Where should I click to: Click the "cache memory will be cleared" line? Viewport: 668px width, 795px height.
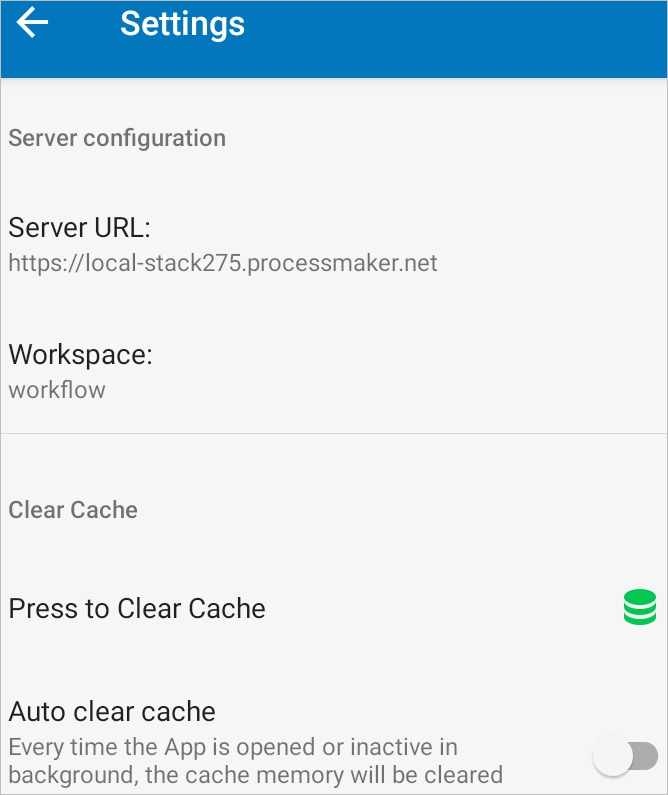(x=255, y=775)
